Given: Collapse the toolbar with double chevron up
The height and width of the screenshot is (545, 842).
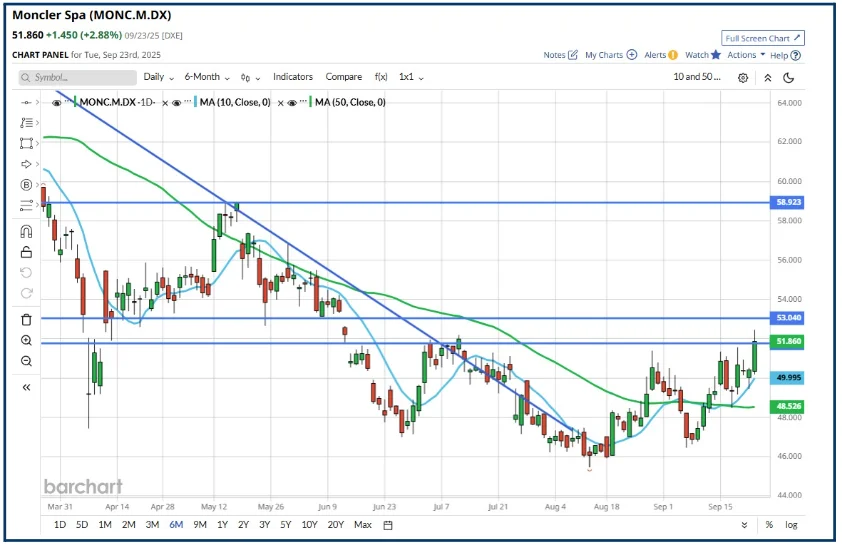Looking at the screenshot, I should (768, 78).
